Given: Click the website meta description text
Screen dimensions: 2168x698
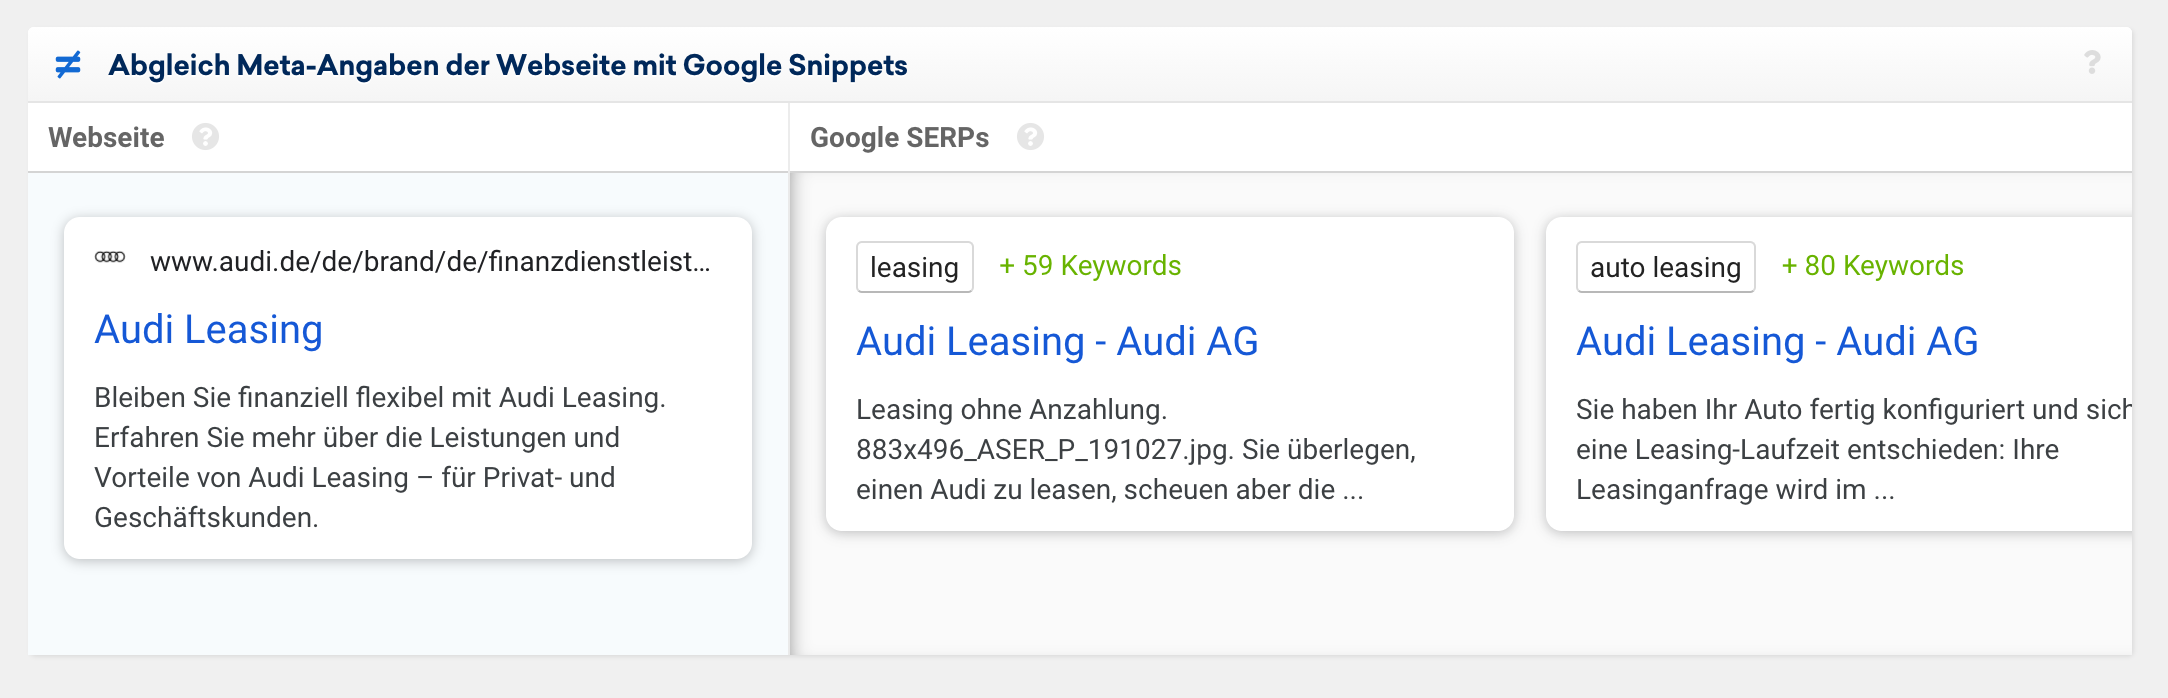Looking at the screenshot, I should point(380,458).
